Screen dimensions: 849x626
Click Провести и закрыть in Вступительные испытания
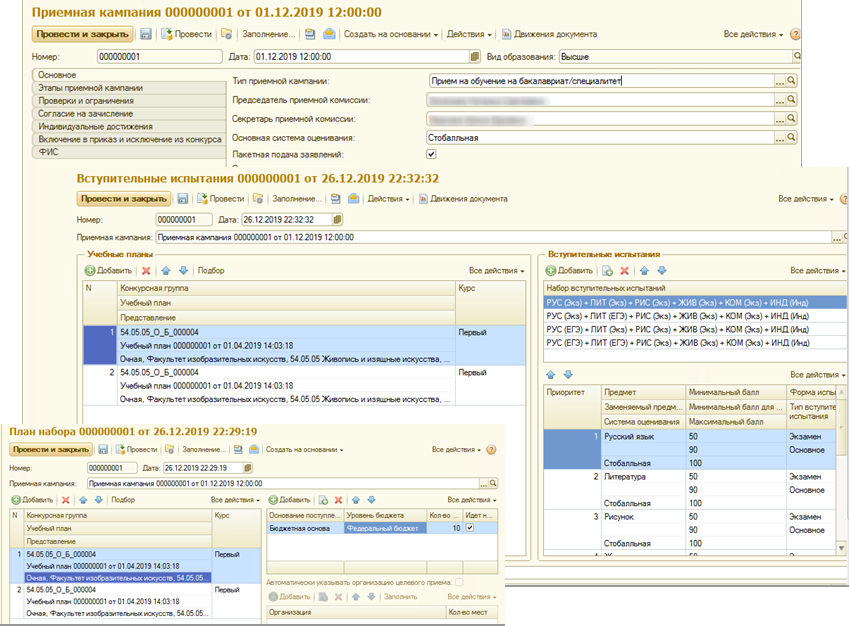coord(123,199)
